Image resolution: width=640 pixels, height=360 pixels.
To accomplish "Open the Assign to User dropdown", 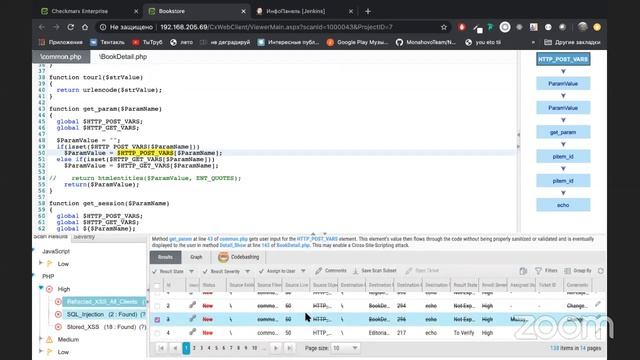I will tap(303, 271).
